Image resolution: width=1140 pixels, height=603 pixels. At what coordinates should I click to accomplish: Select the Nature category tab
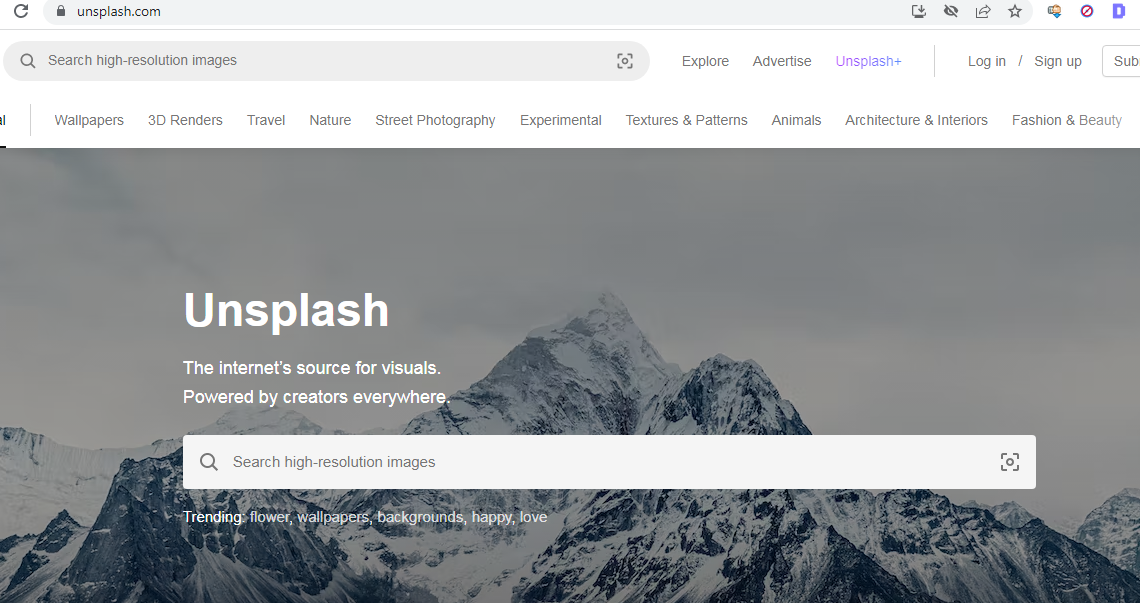pos(330,120)
